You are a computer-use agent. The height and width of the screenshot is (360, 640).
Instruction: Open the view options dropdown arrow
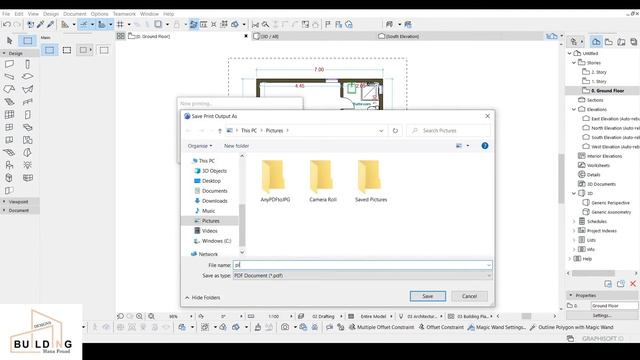pos(468,146)
